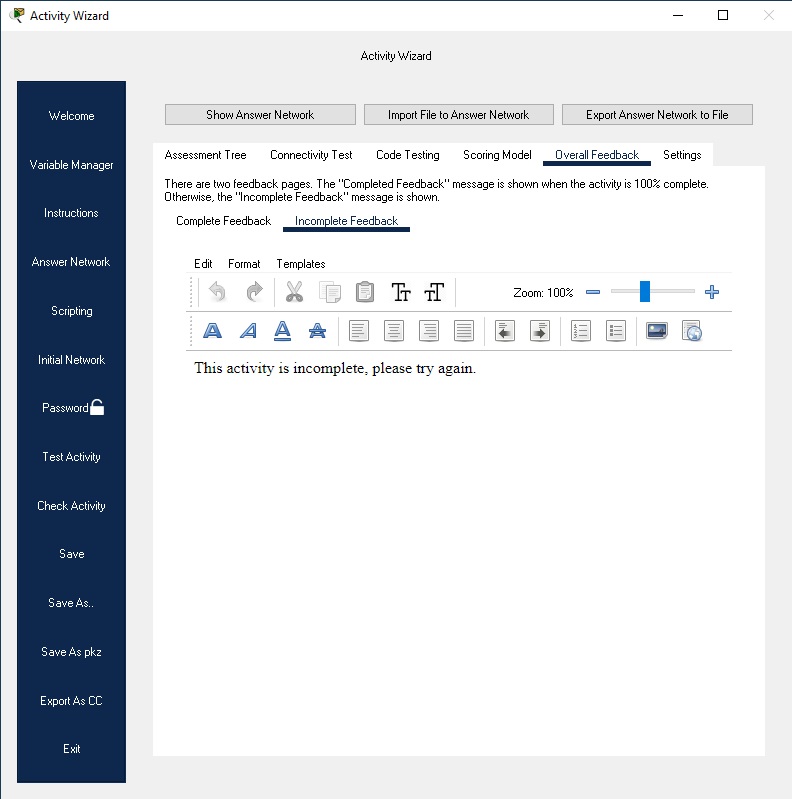Click the zoom in plus icon

pyautogui.click(x=712, y=292)
